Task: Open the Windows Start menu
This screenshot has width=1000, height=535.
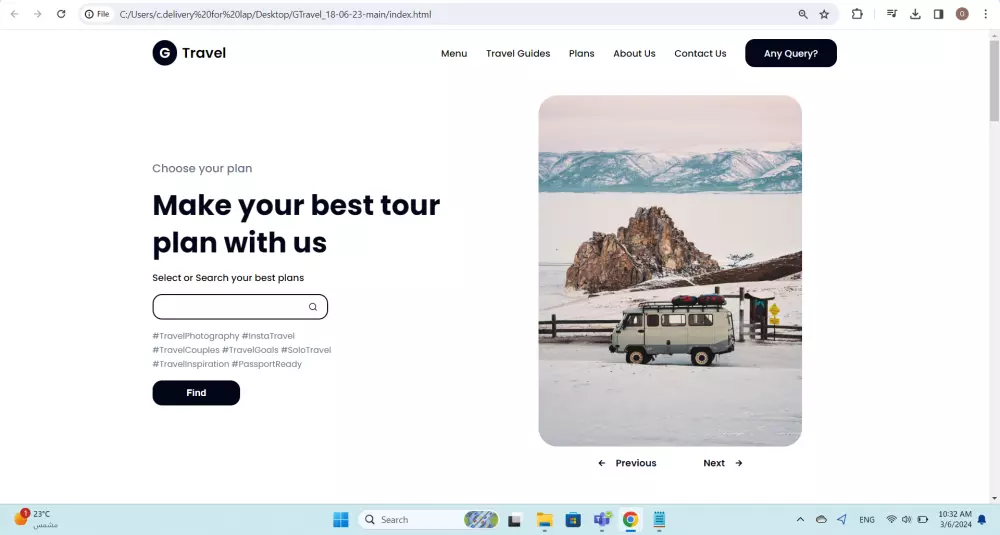Action: (x=341, y=520)
